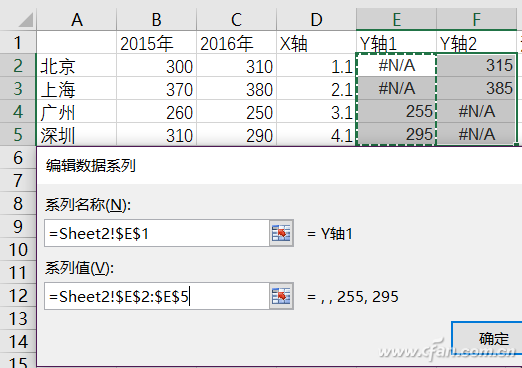Select column F header
This screenshot has height=368, width=522.
click(x=476, y=20)
